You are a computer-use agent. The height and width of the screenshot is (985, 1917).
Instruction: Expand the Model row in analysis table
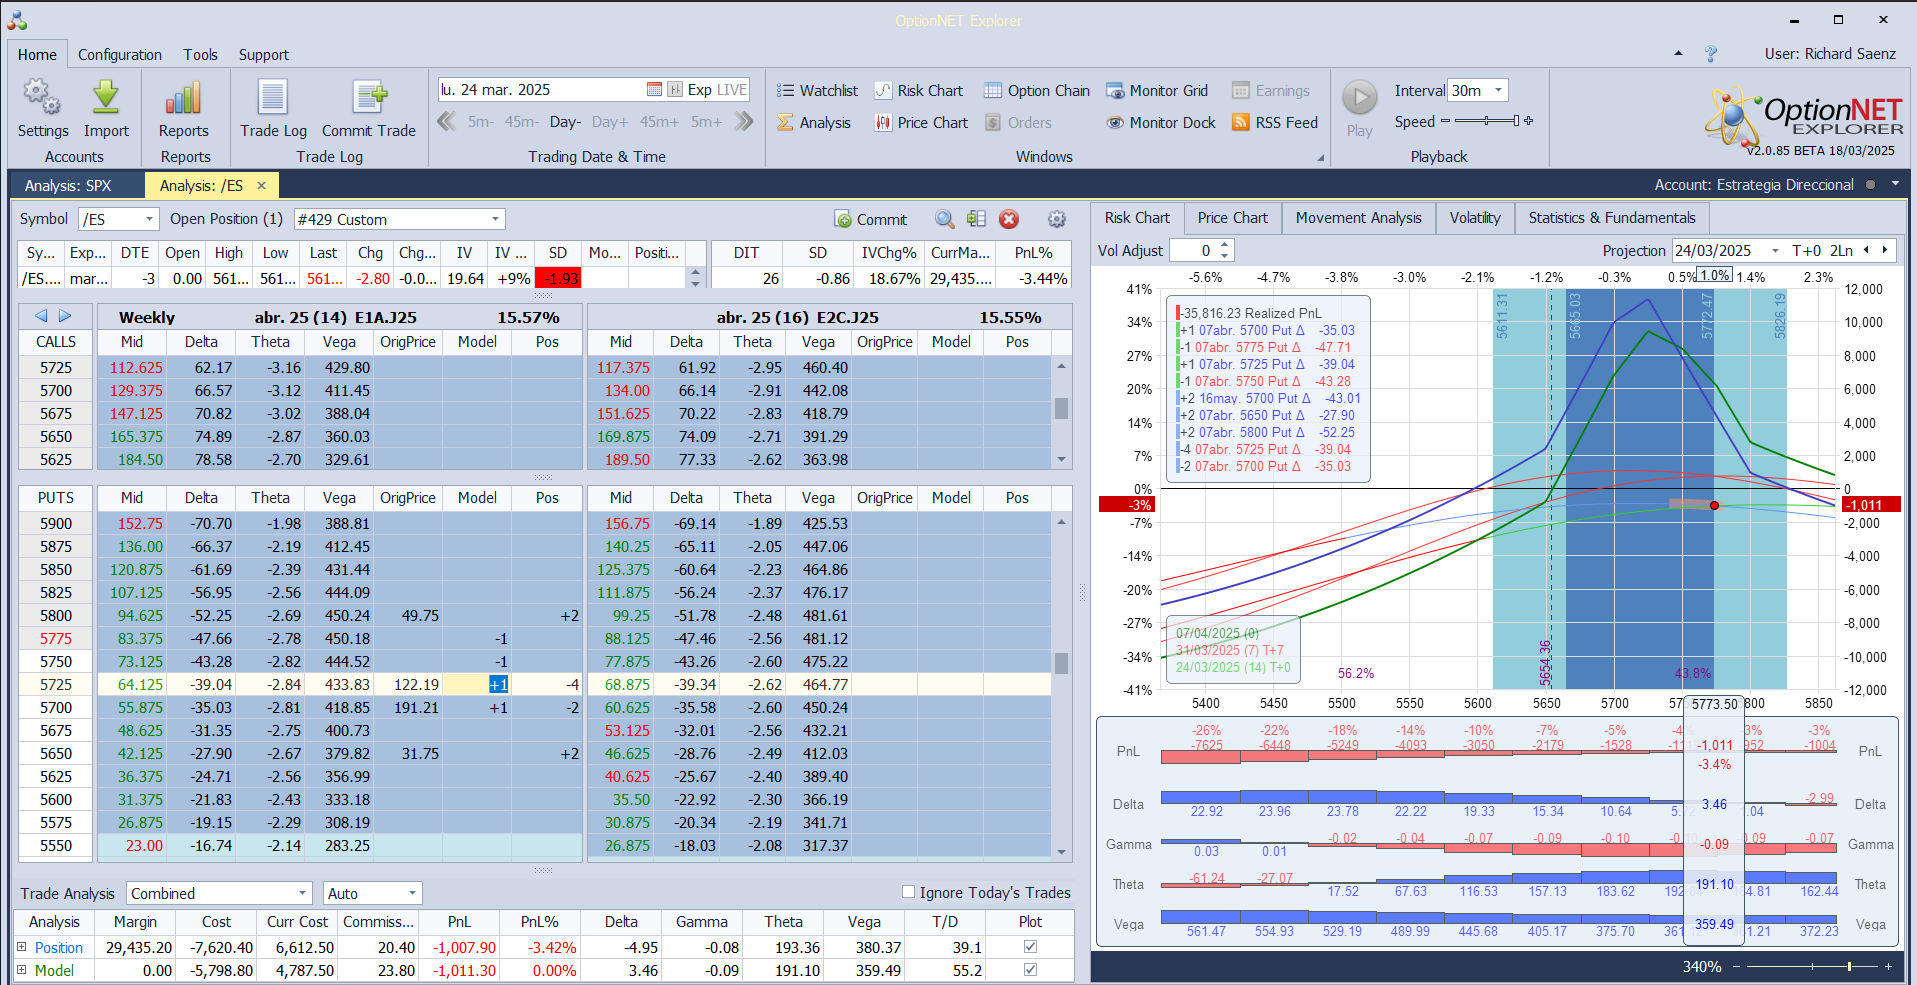pyautogui.click(x=22, y=969)
